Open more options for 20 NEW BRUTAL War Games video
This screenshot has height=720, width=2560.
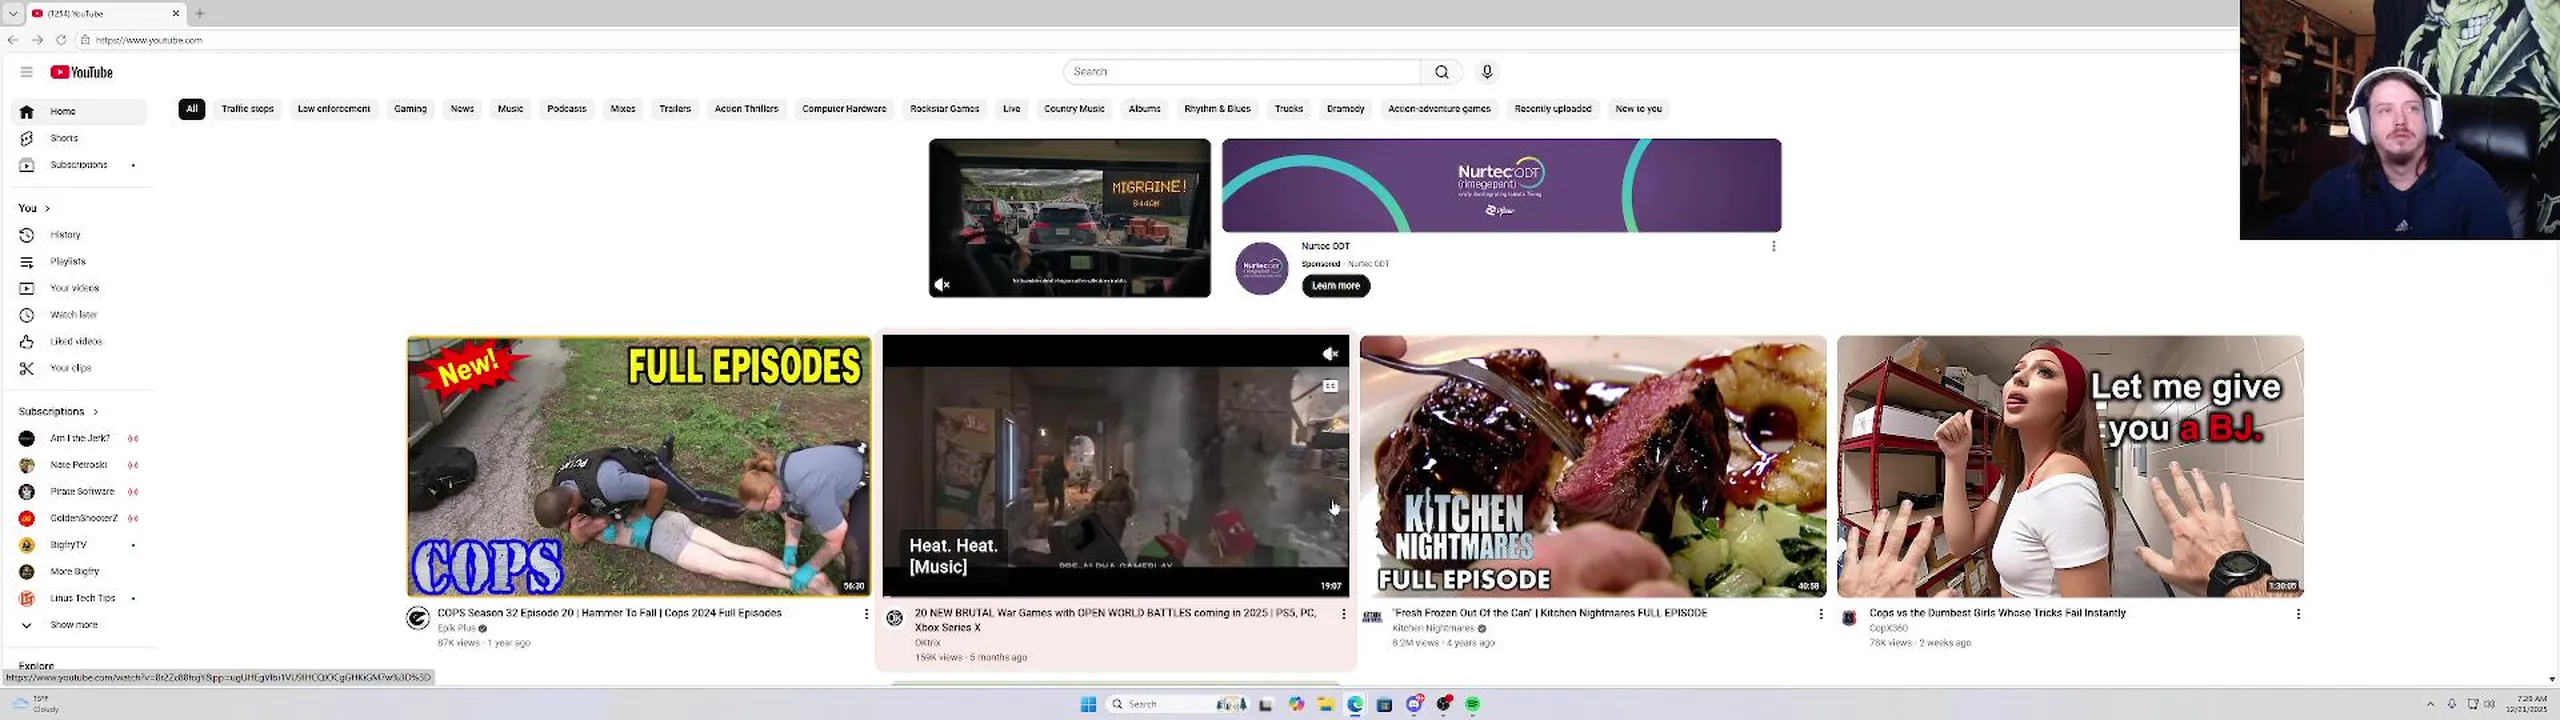(1343, 614)
